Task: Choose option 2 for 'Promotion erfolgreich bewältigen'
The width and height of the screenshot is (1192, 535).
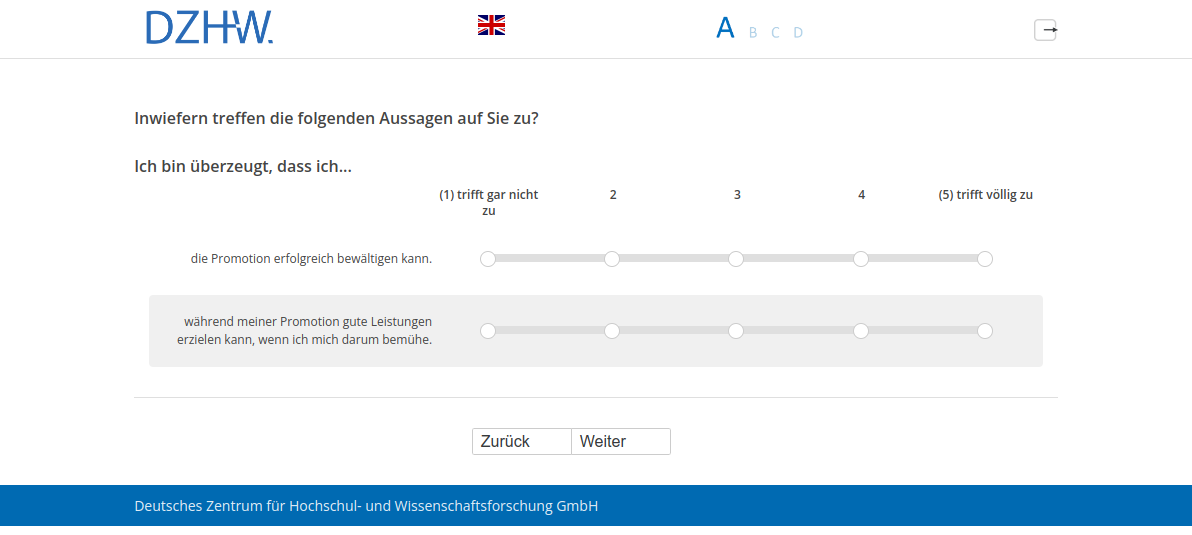Action: pyautogui.click(x=612, y=259)
